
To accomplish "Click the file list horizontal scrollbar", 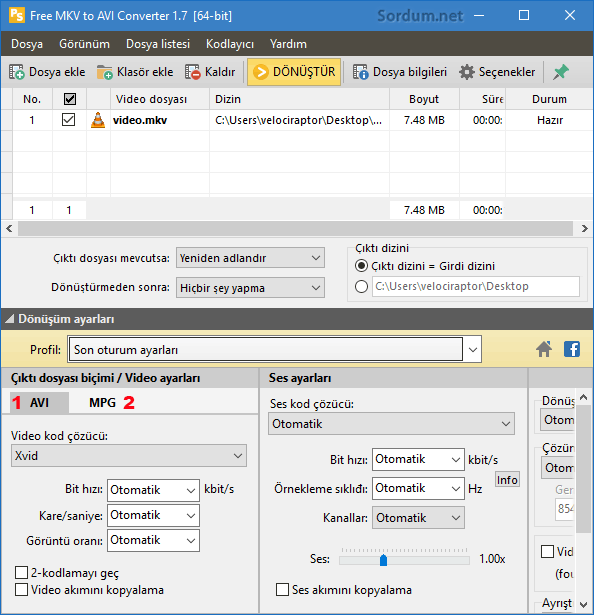I will (x=295, y=229).
